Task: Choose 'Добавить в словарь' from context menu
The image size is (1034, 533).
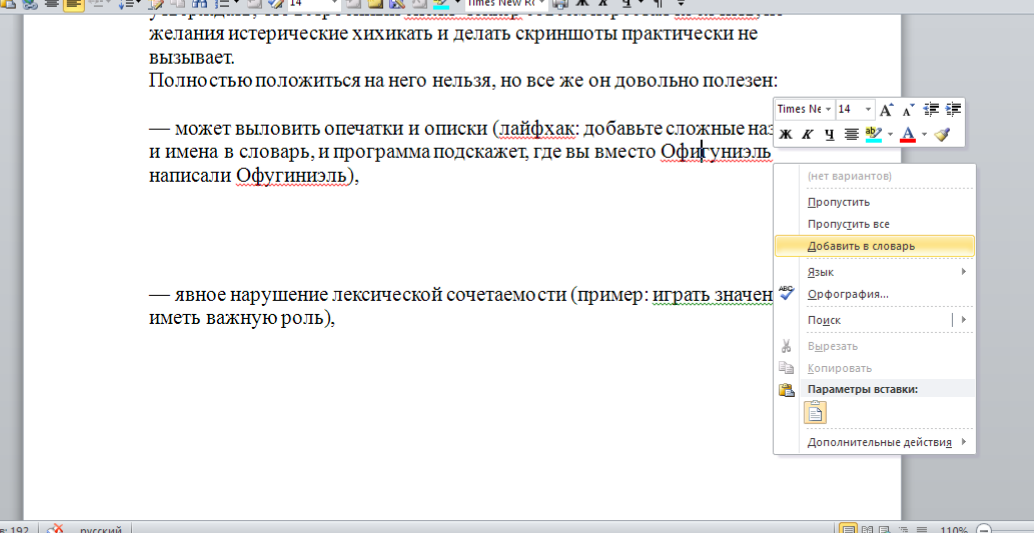Action: [861, 246]
